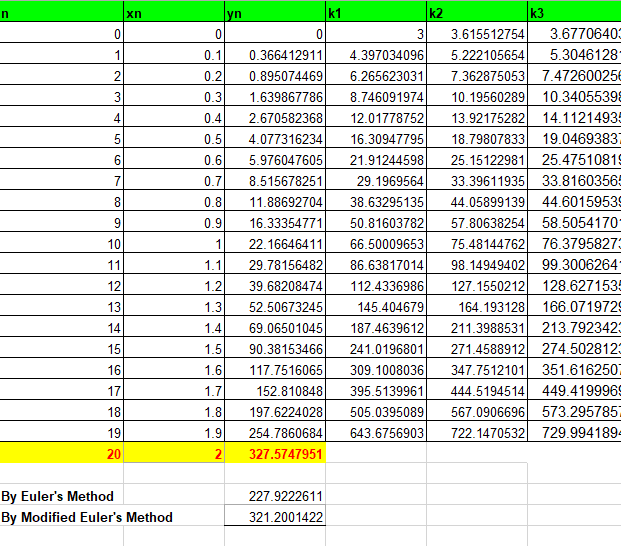Viewport: 621px width, 546px height.
Task: Select the red '20' cell in yellow row
Action: [63, 453]
